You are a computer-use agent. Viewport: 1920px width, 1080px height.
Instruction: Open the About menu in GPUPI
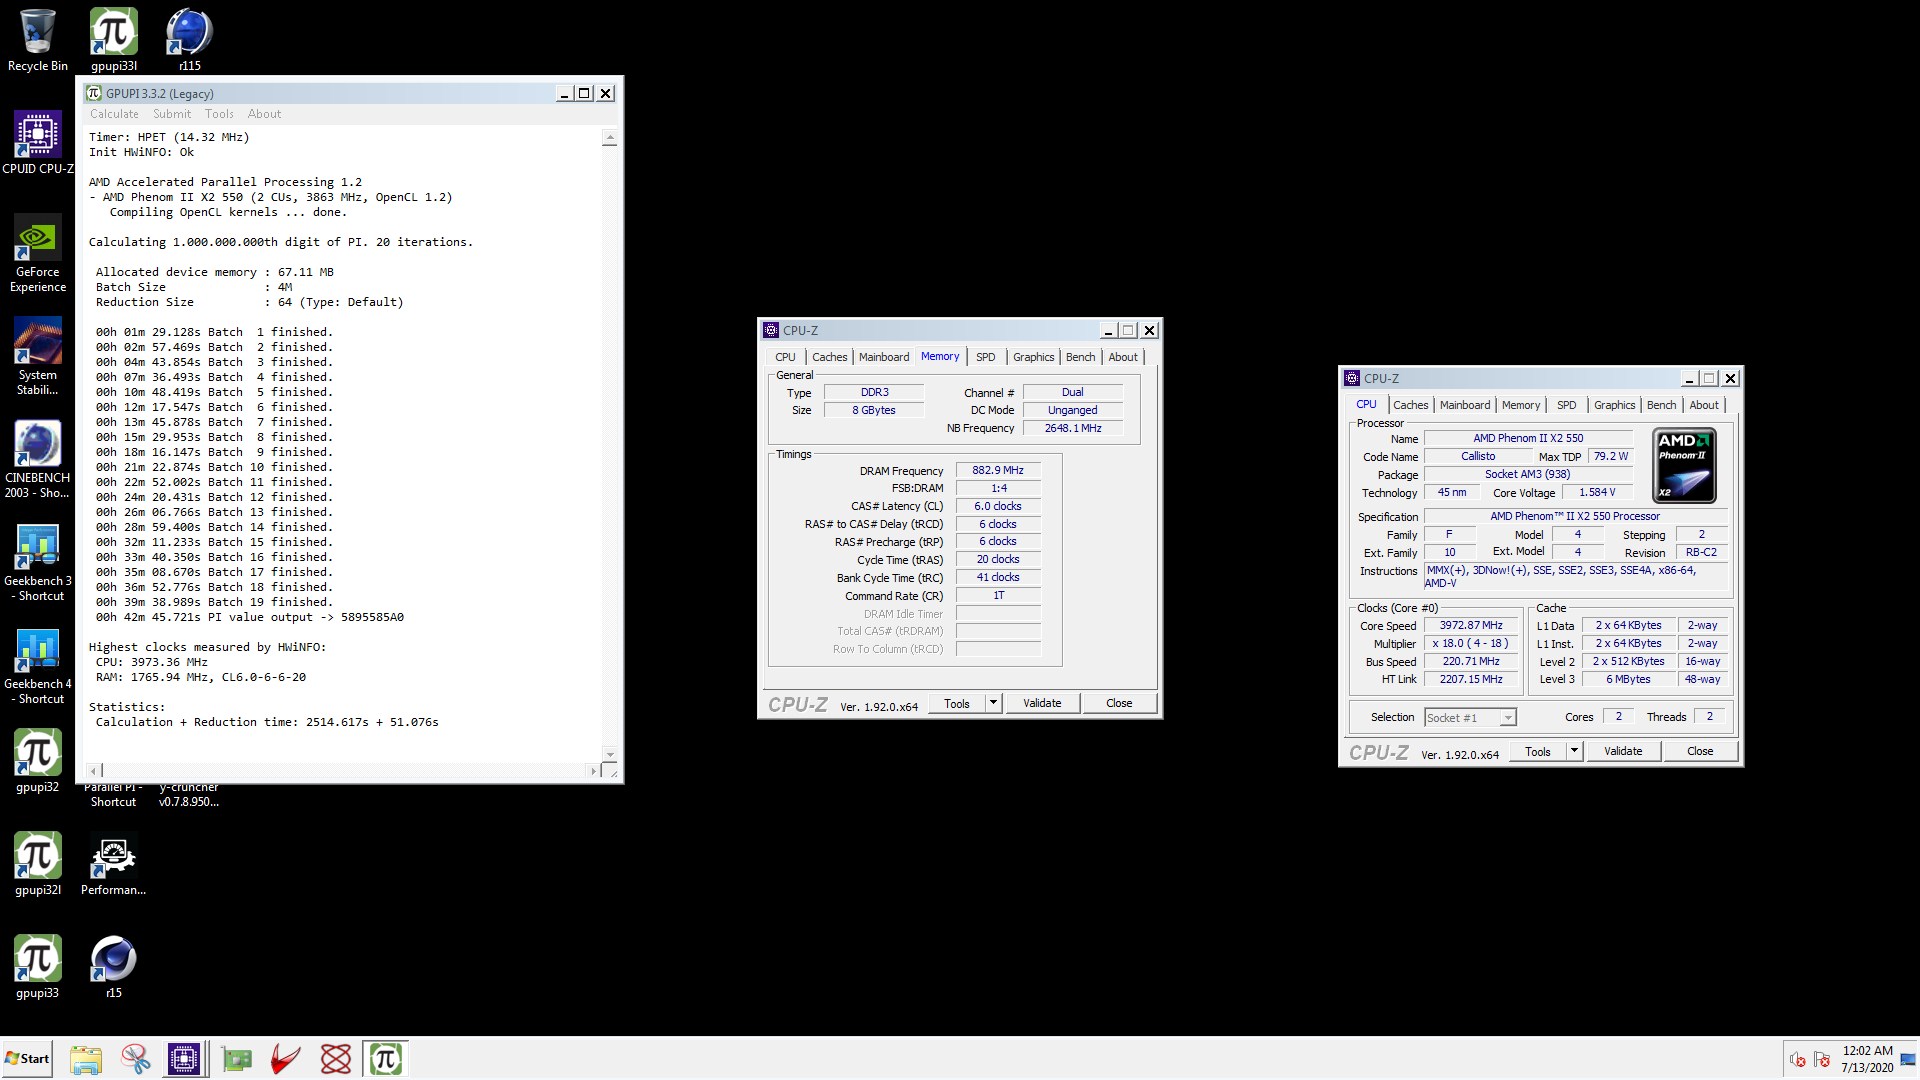(x=264, y=114)
